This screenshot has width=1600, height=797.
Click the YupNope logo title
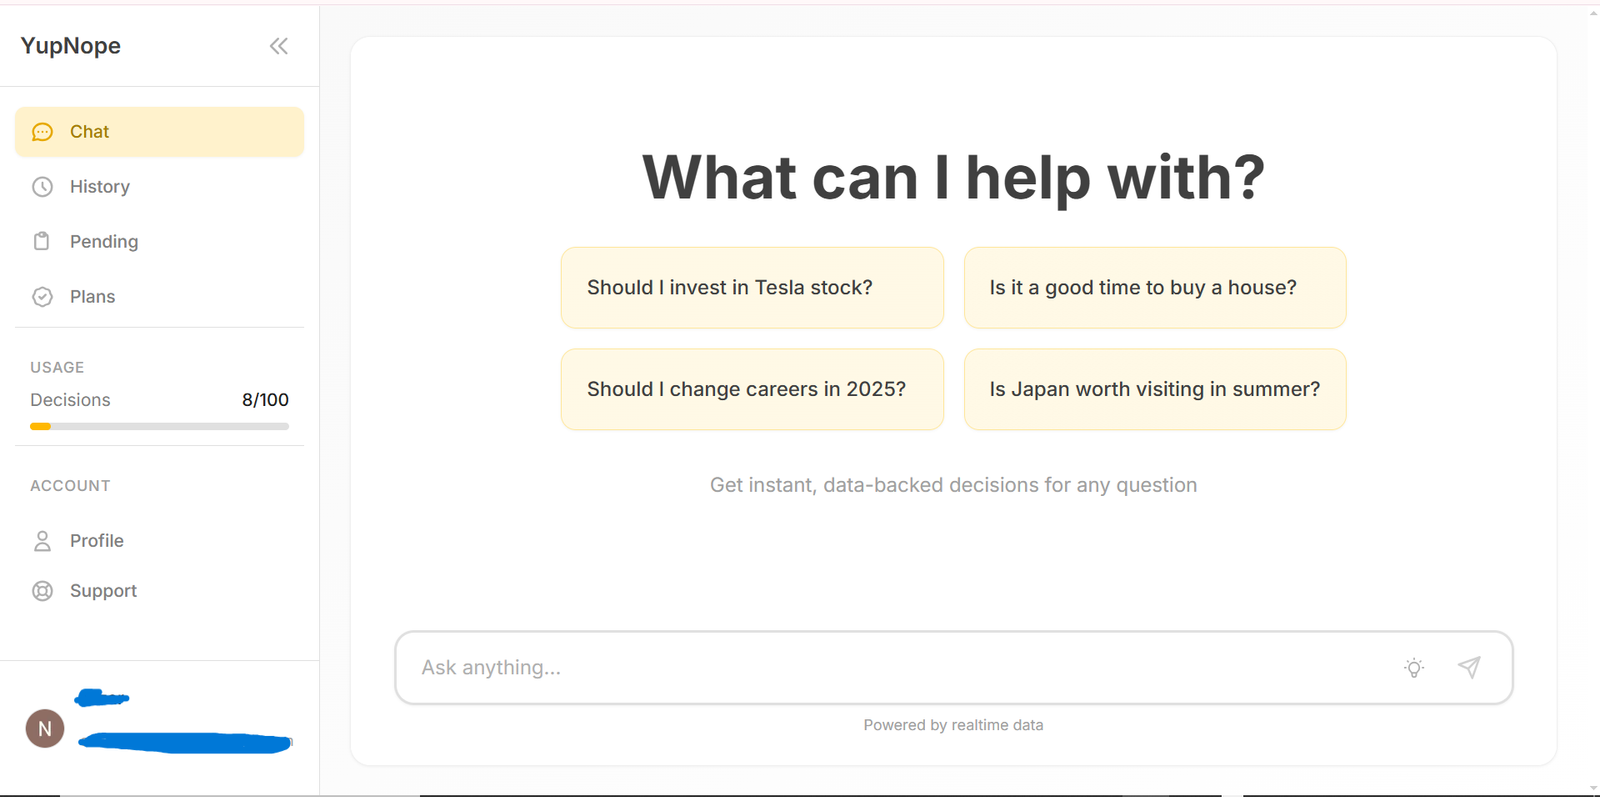point(70,46)
